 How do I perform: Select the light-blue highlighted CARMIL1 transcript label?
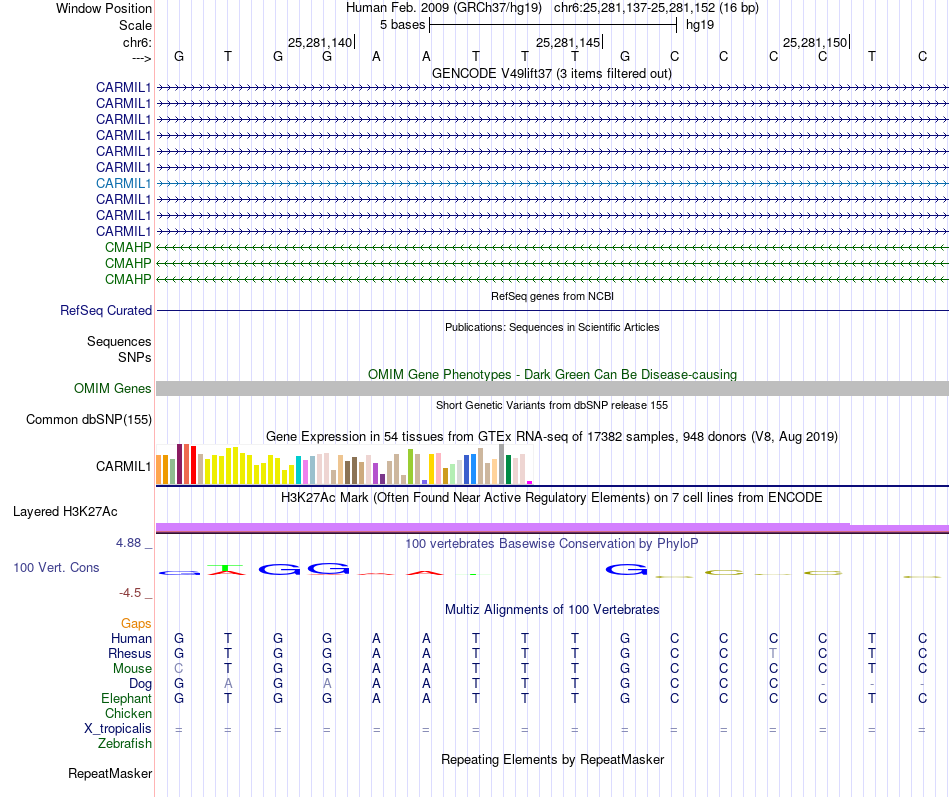123,183
